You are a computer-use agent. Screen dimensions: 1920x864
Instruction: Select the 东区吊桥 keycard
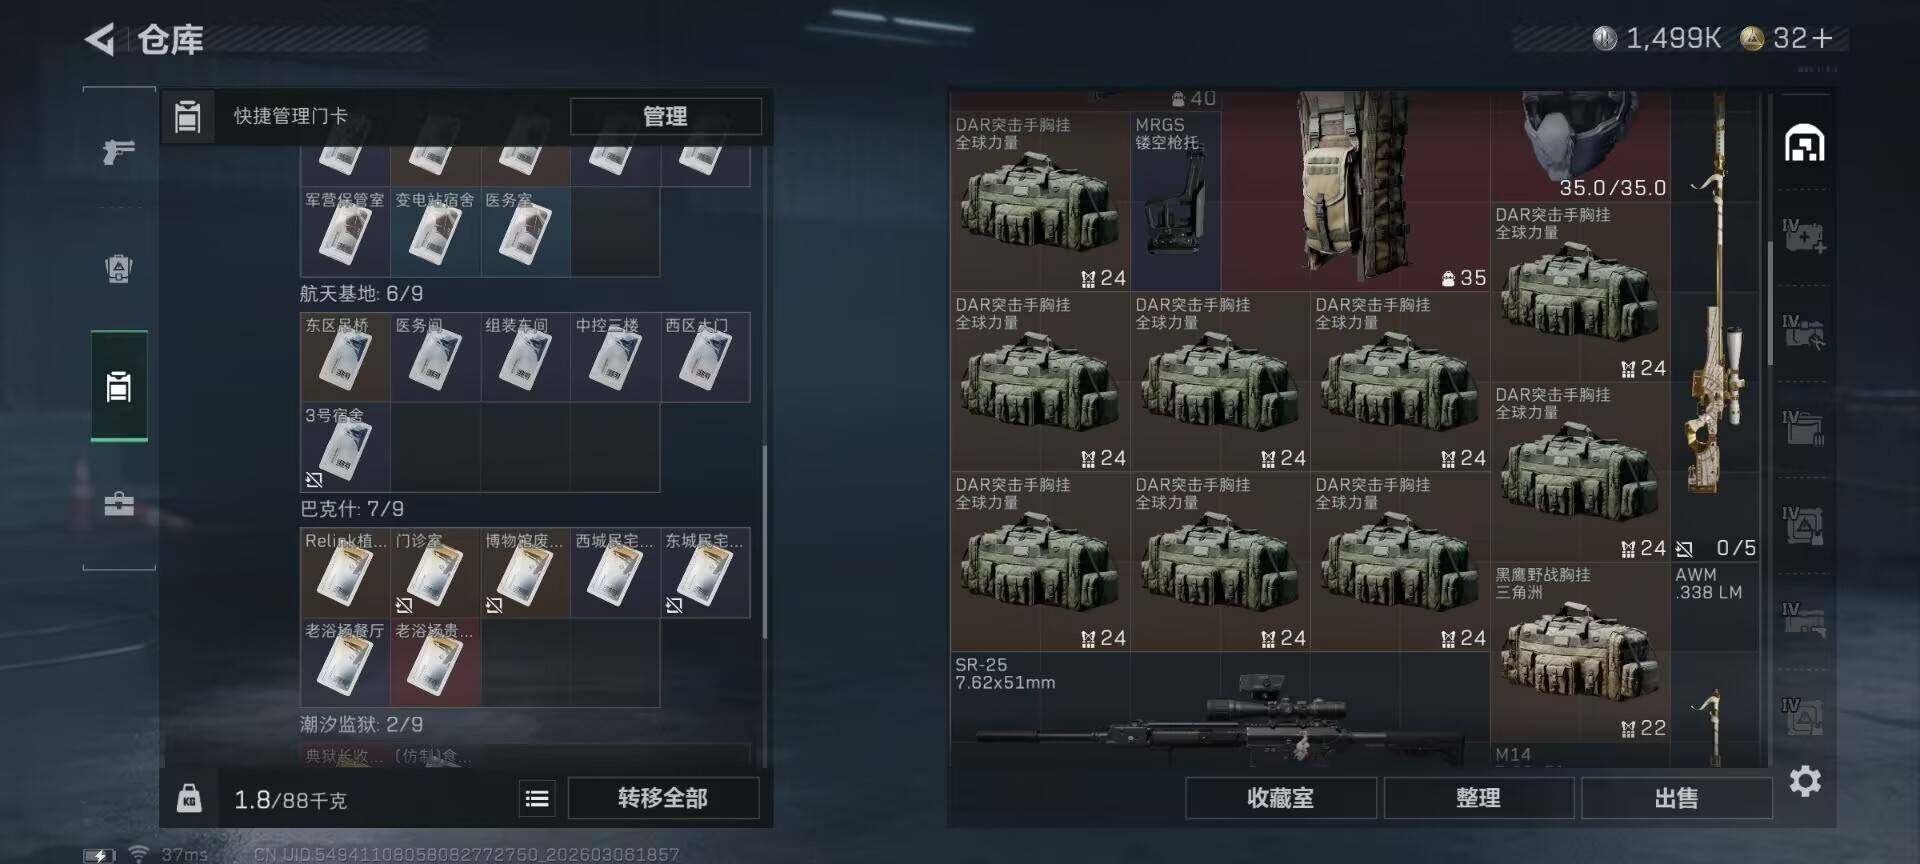(x=345, y=357)
